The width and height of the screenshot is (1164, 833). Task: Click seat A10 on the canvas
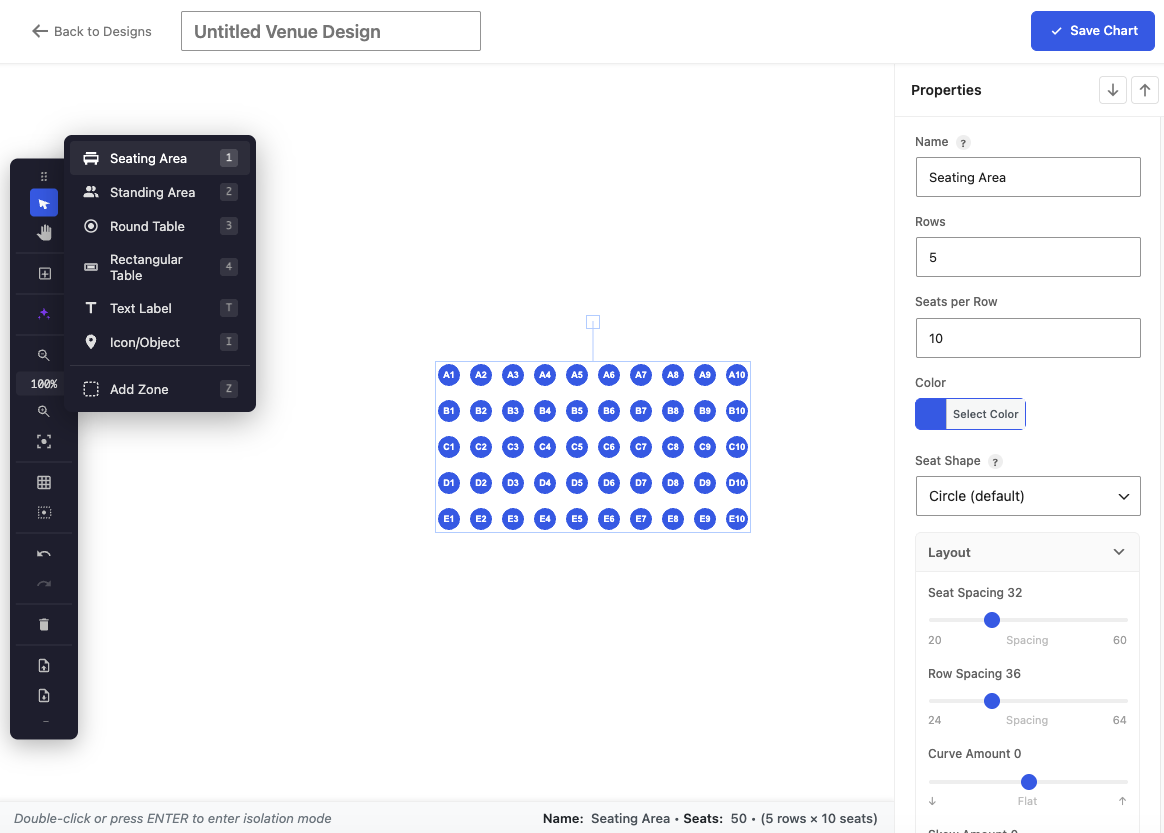[736, 375]
